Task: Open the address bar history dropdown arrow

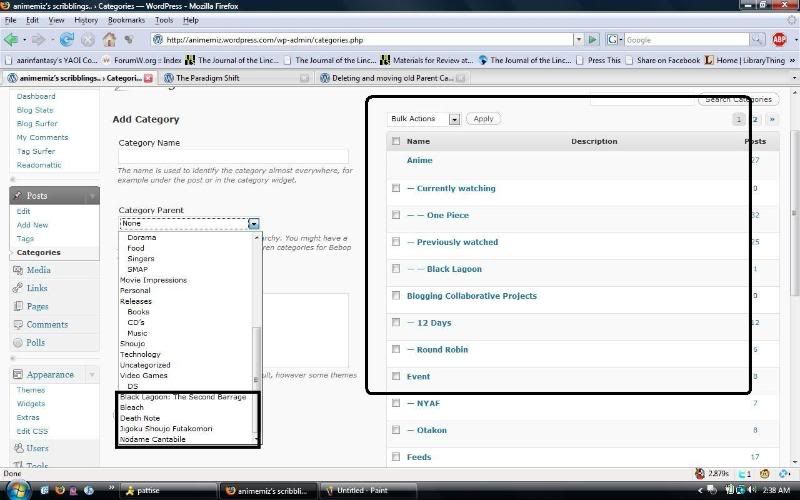Action: [579, 40]
